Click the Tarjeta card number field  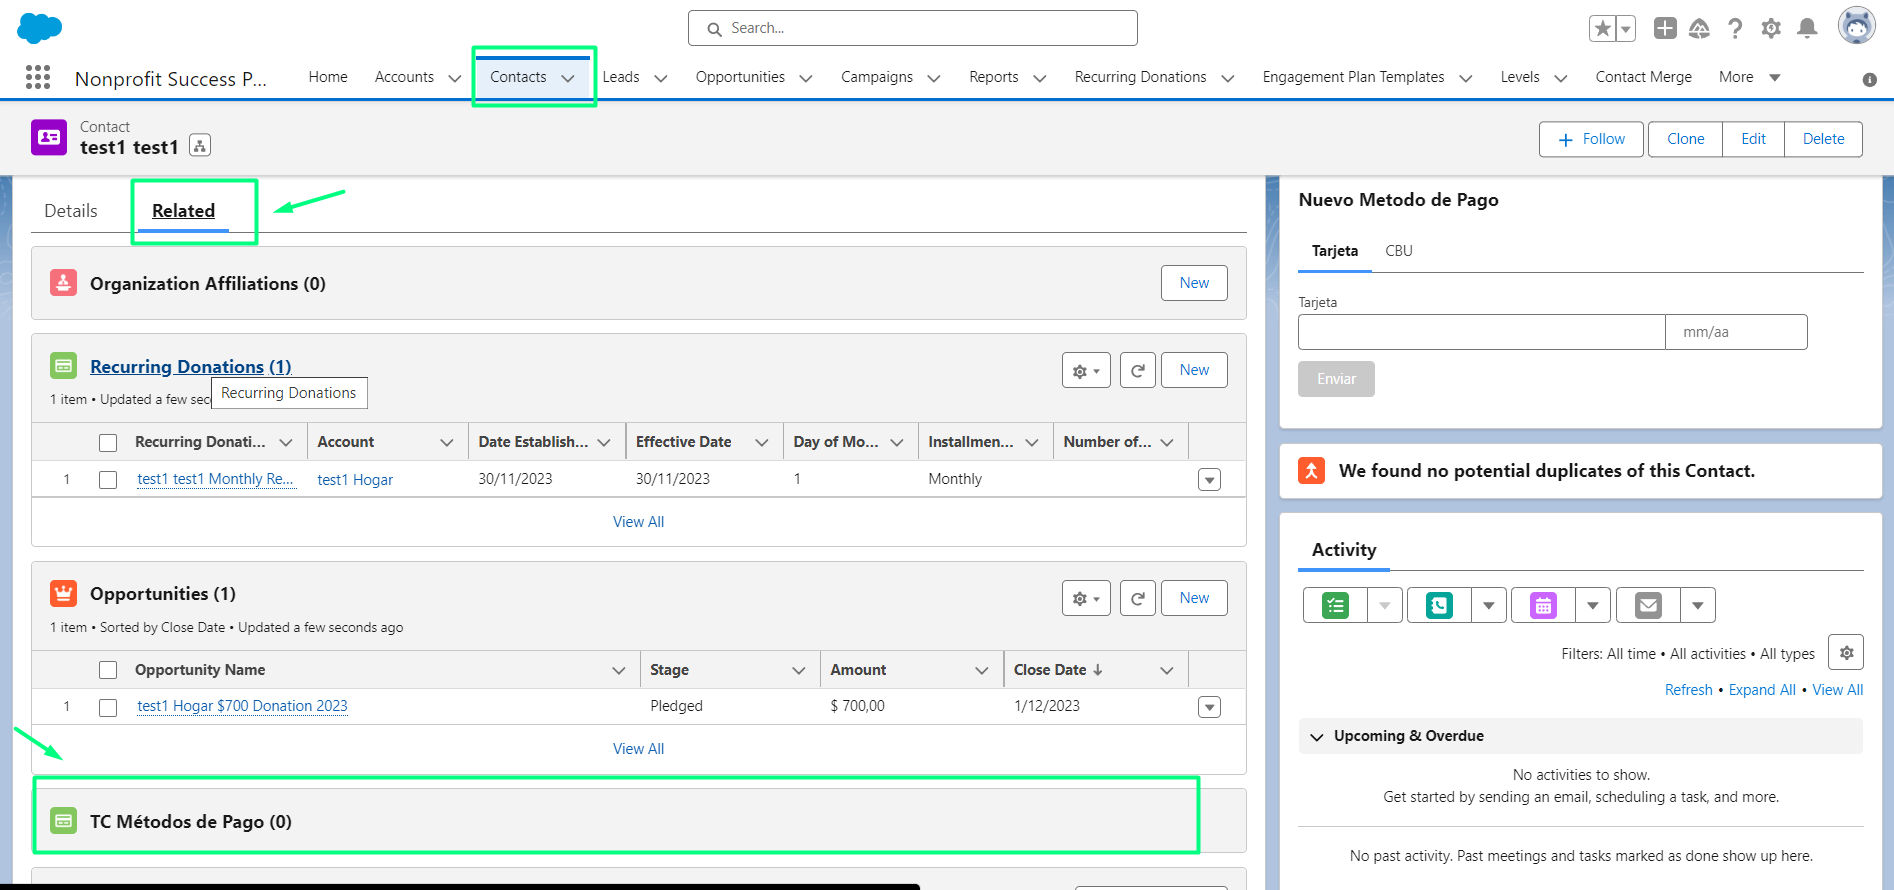(1481, 332)
